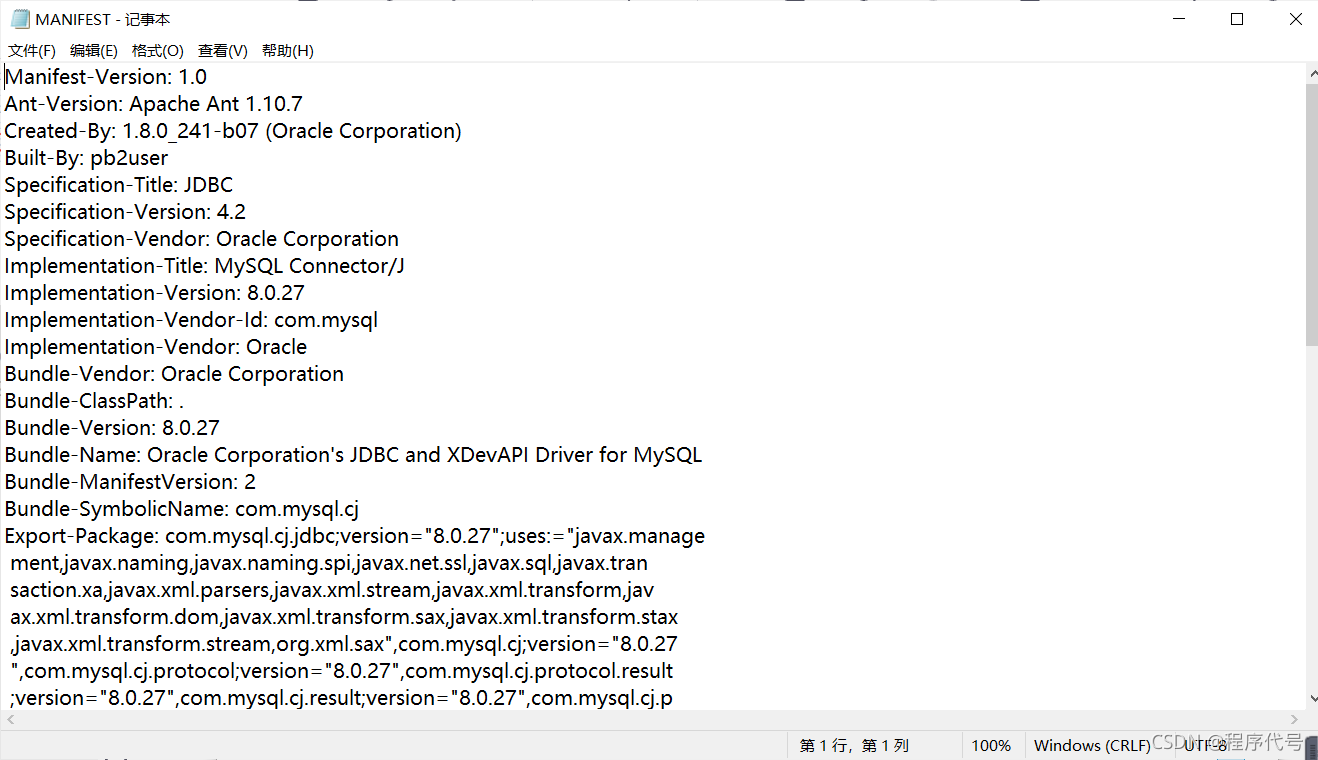Click 'Implementation-Vendor: Oracle' line
Viewport: 1318px width, 760px height.
[x=156, y=347]
